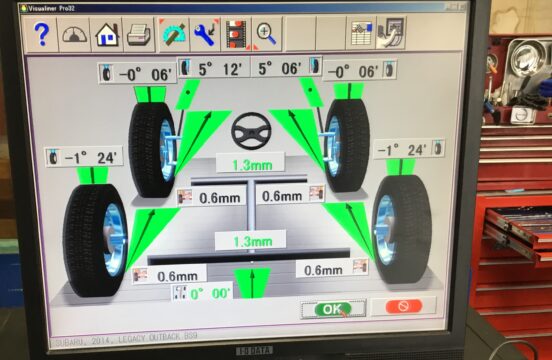Image resolution: width=552 pixels, height=360 pixels.
Task: Open the protractor measurement tool
Action: pos(174,34)
